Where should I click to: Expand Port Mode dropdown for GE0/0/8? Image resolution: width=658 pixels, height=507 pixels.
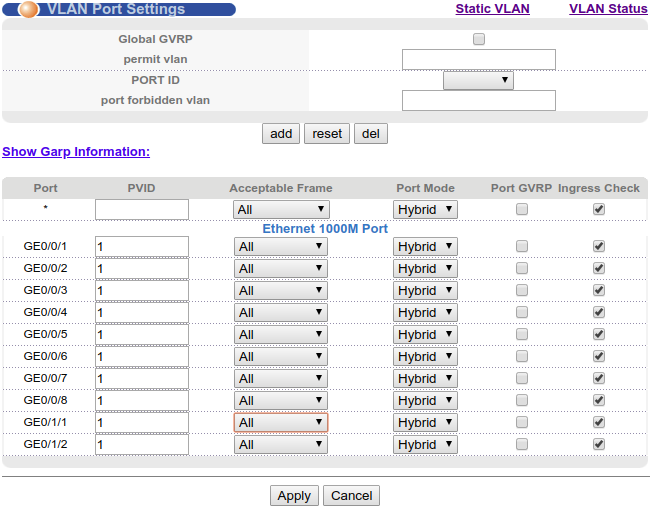point(425,401)
